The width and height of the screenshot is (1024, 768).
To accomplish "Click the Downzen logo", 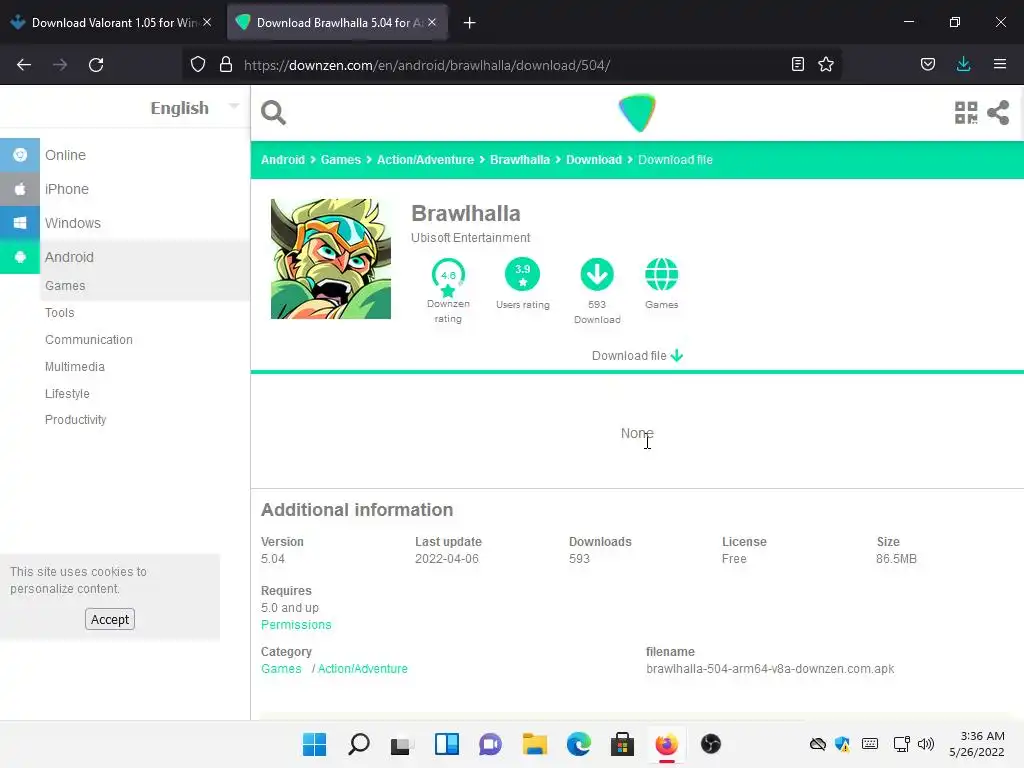I will point(637,113).
